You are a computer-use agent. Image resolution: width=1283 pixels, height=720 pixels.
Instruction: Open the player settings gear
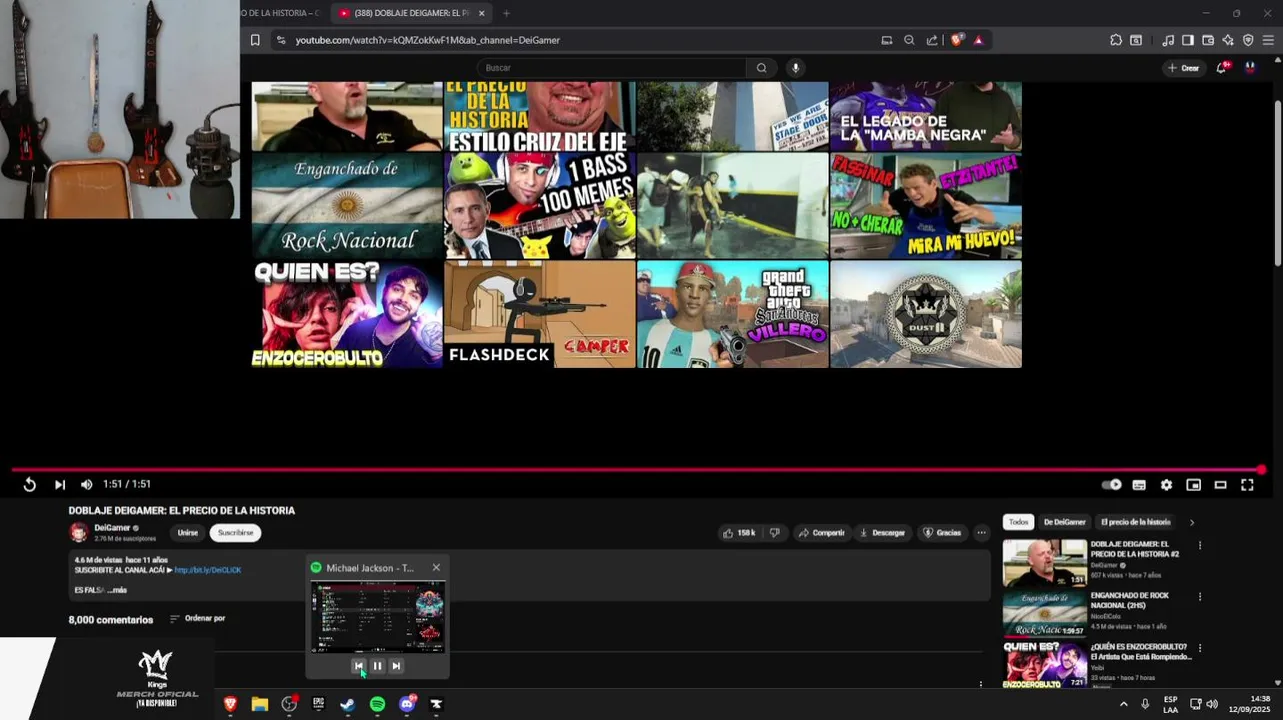pos(1166,484)
